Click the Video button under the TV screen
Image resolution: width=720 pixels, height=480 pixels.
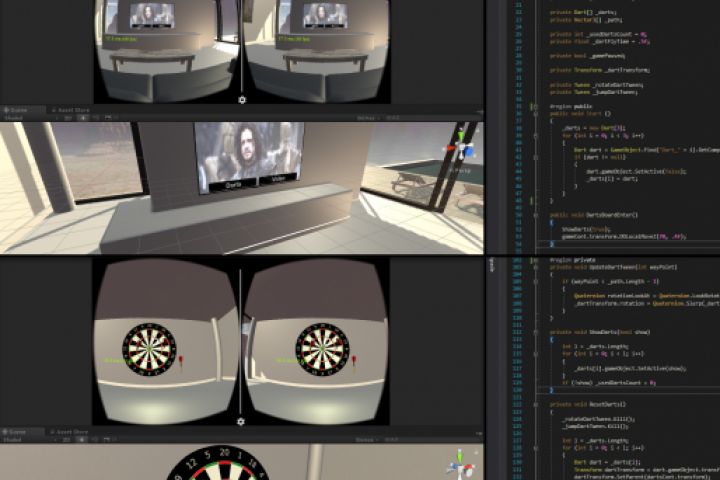pos(278,179)
